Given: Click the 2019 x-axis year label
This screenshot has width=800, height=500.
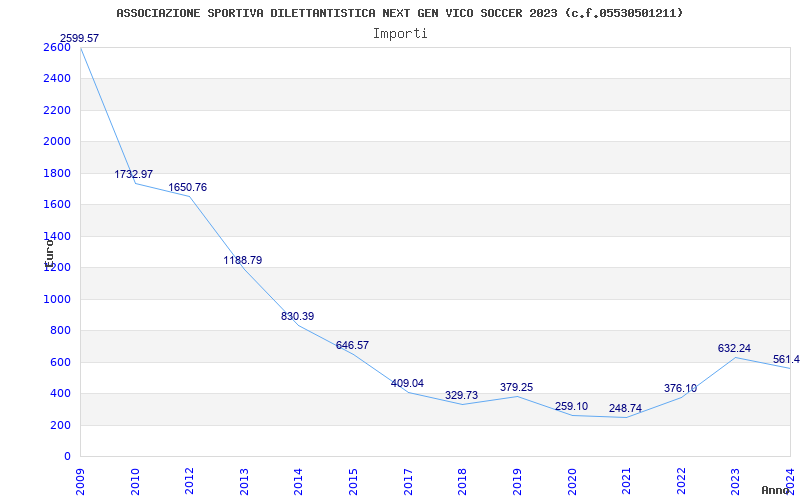Looking at the screenshot, I should click(517, 481).
